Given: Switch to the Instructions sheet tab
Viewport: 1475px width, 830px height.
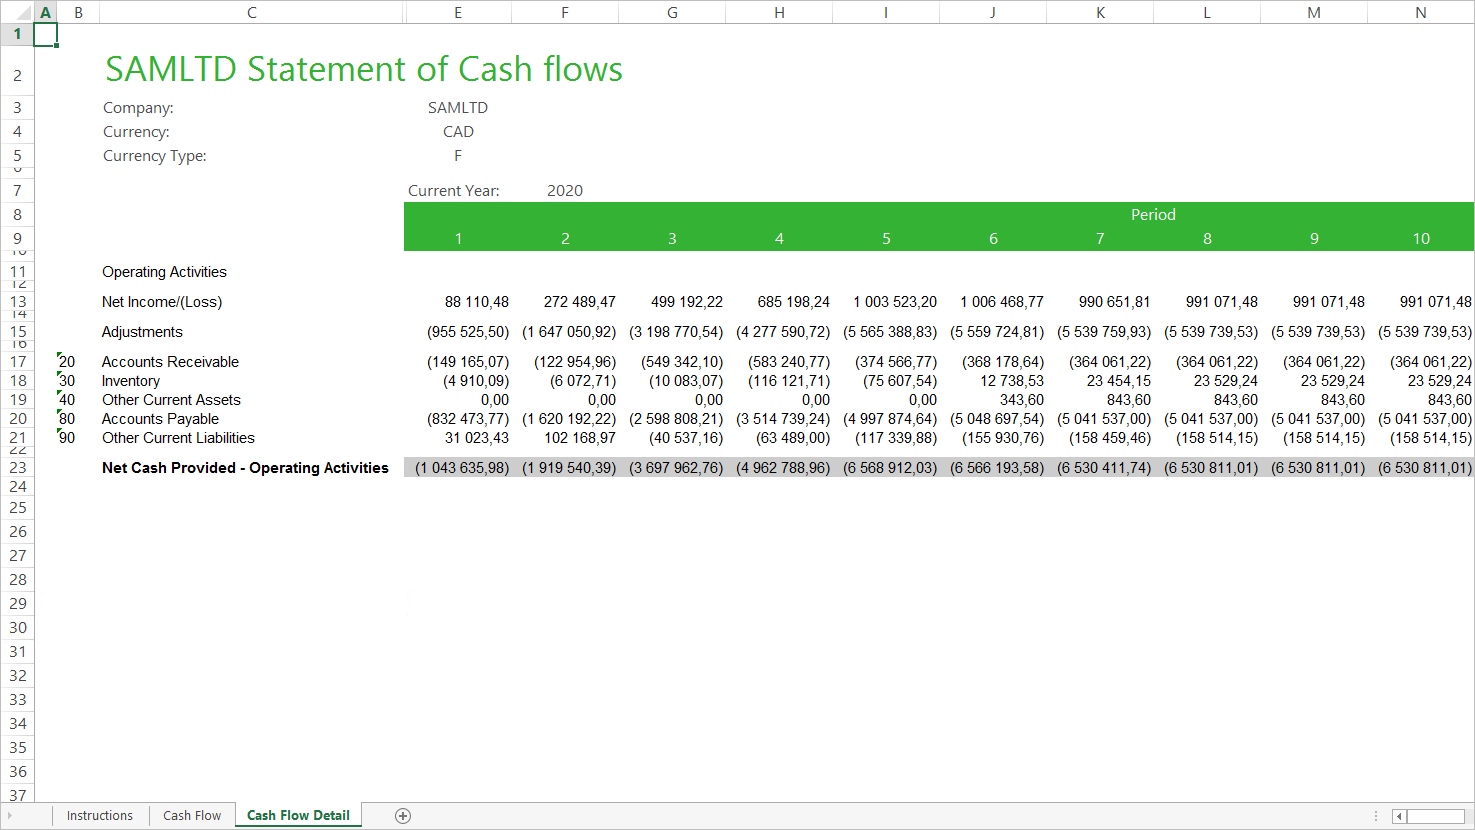Looking at the screenshot, I should tap(100, 816).
